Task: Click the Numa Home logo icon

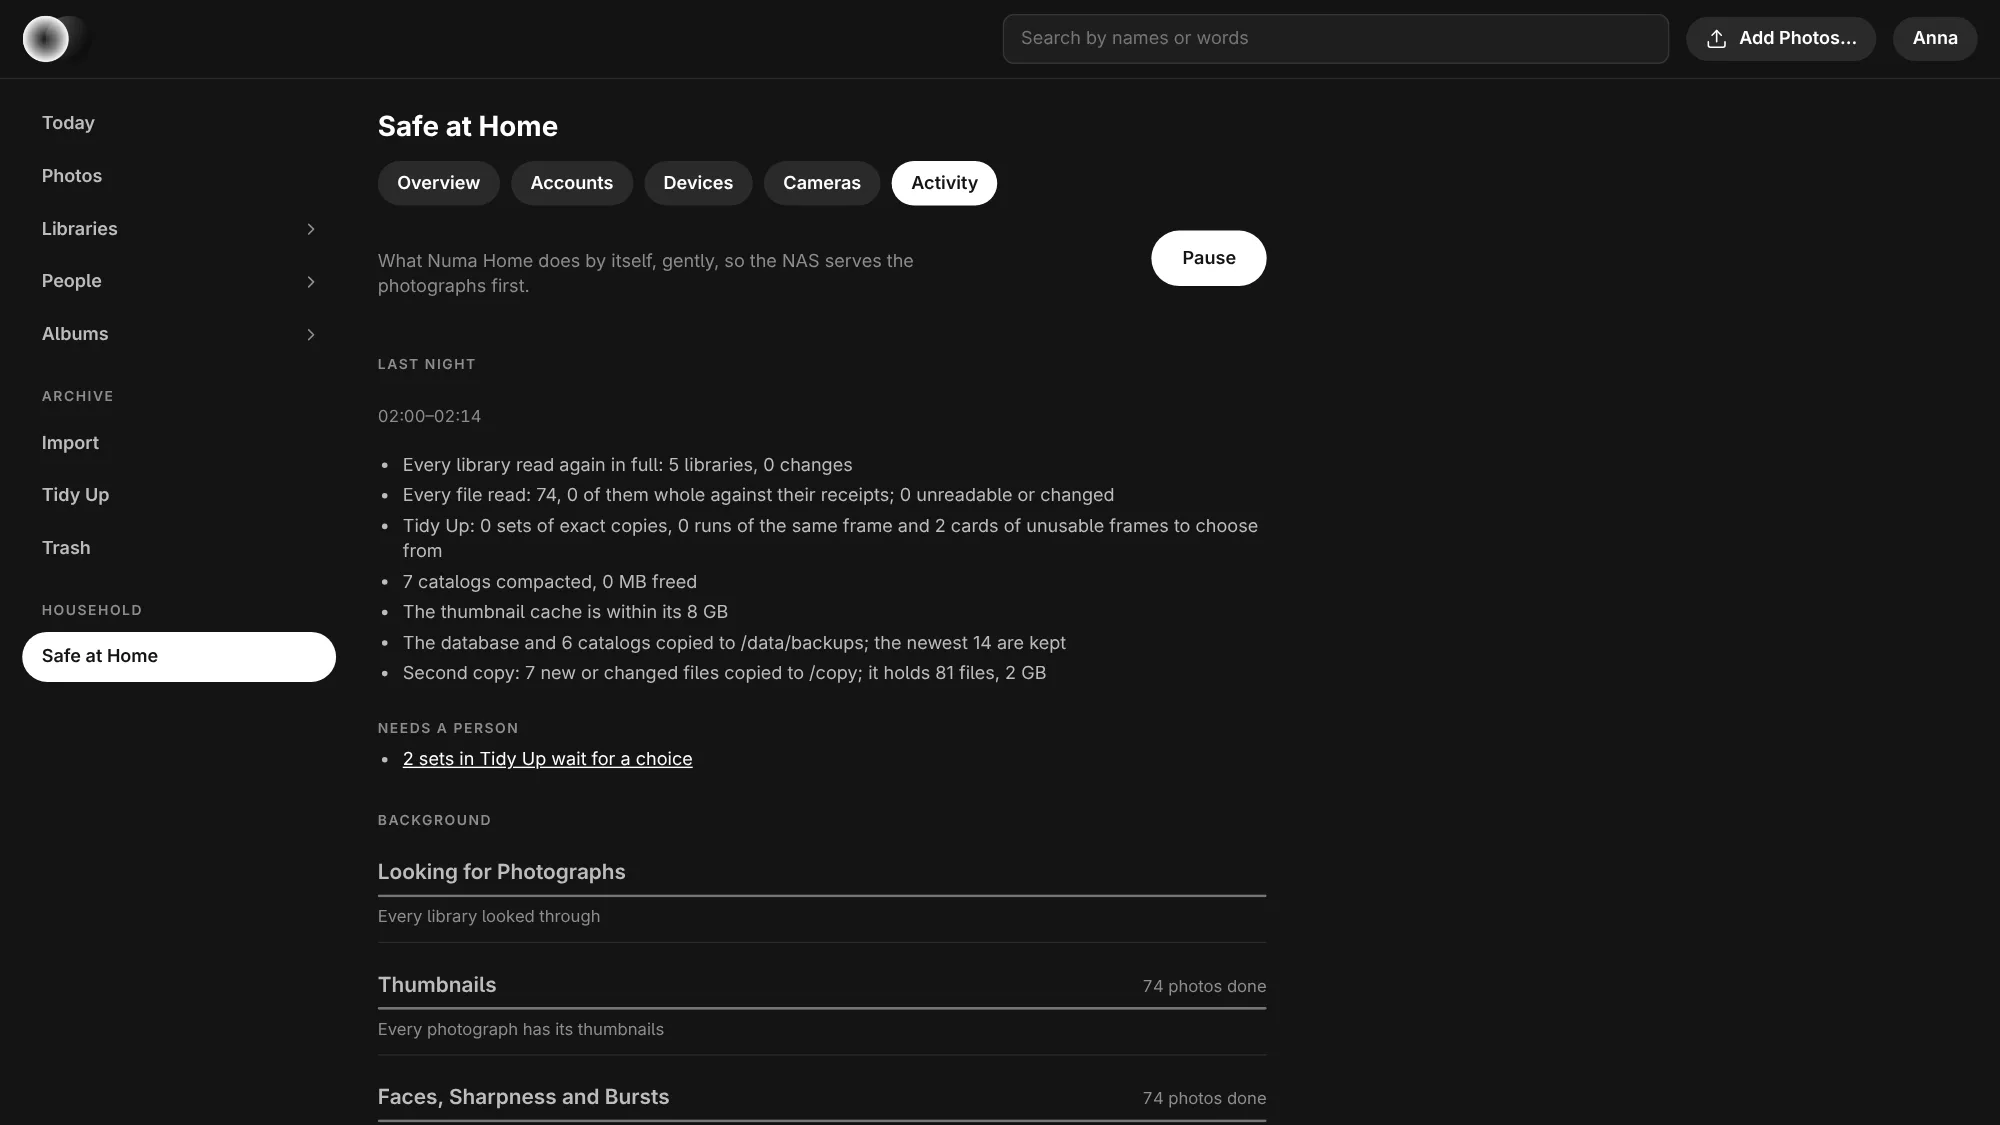Action: pos(46,39)
